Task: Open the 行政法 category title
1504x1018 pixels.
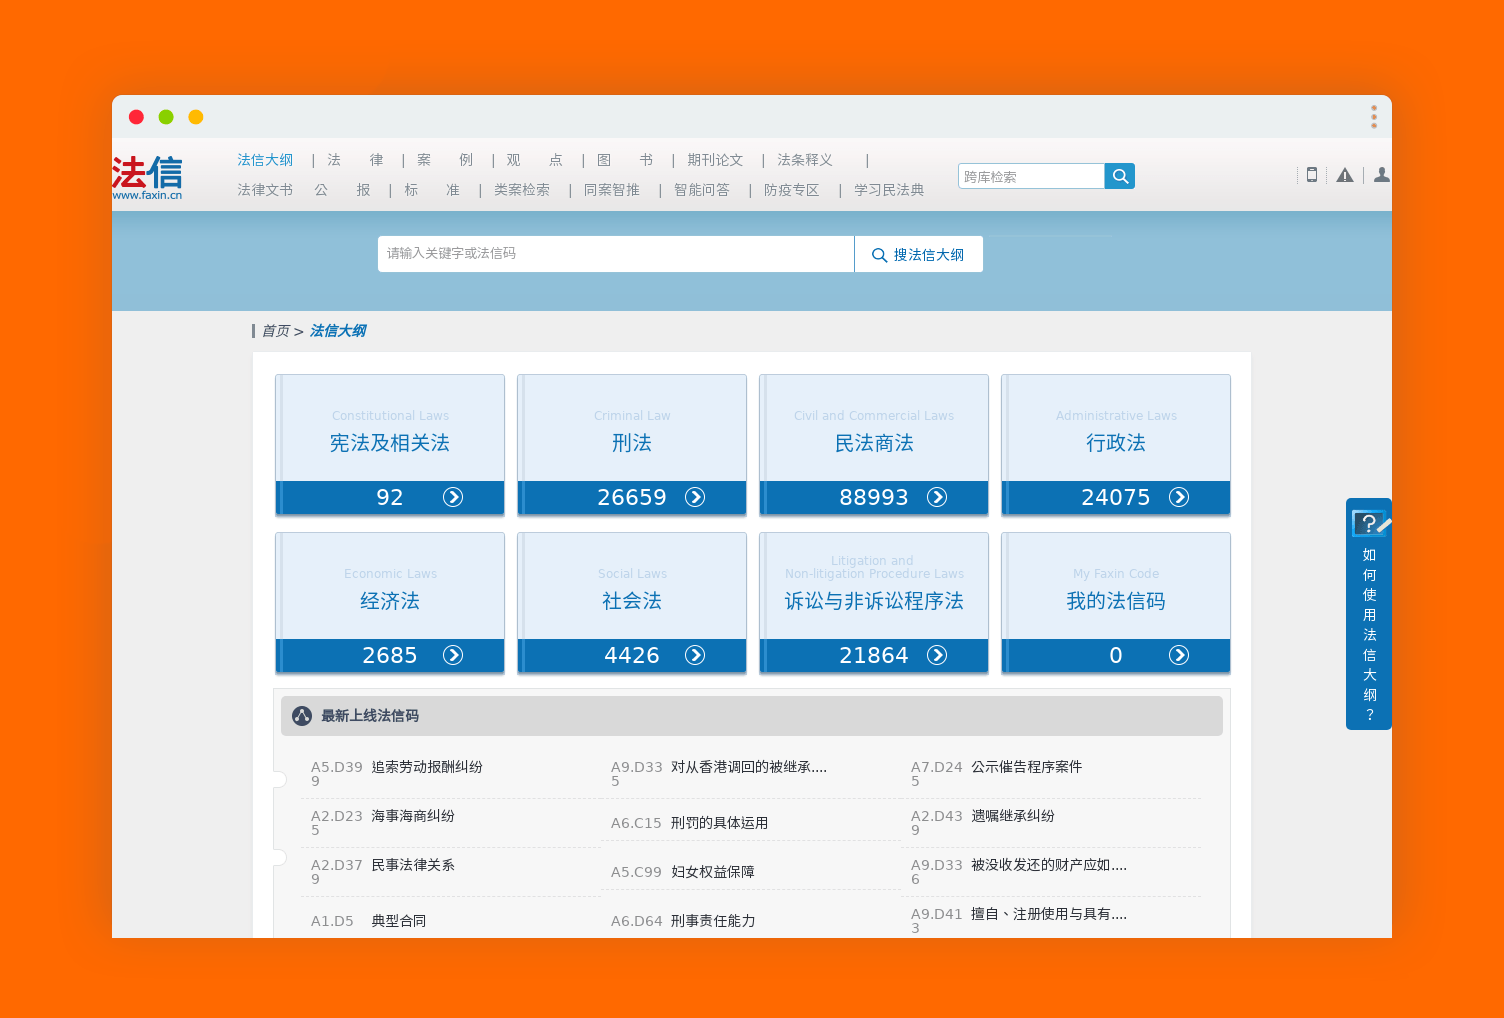Action: (1116, 443)
